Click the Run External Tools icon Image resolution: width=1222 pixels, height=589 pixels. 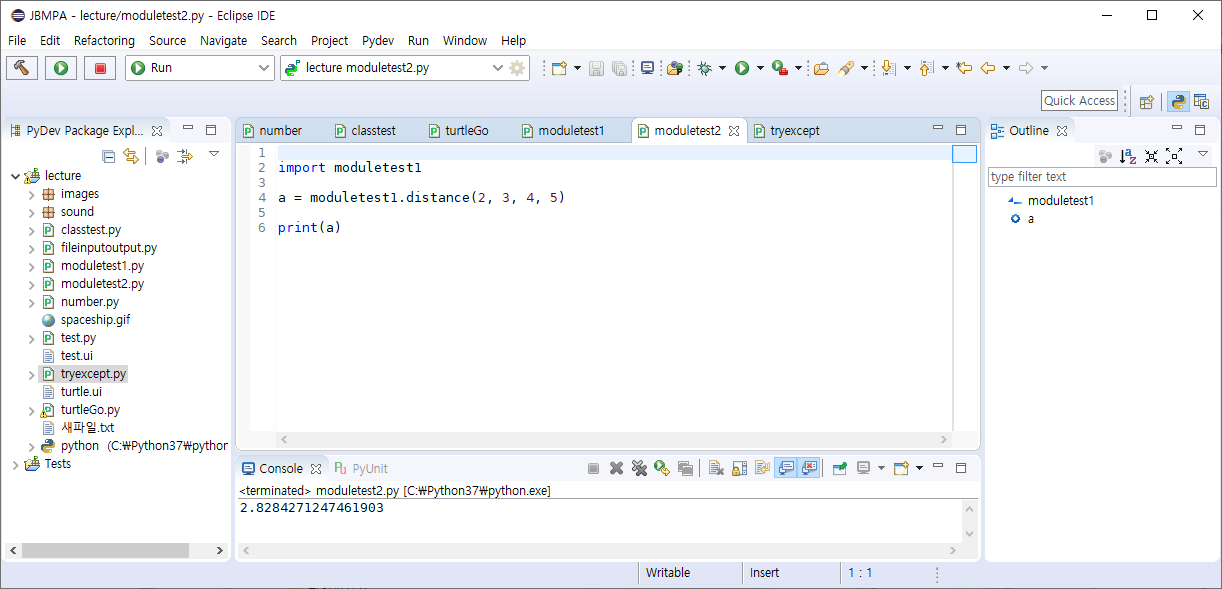780,68
